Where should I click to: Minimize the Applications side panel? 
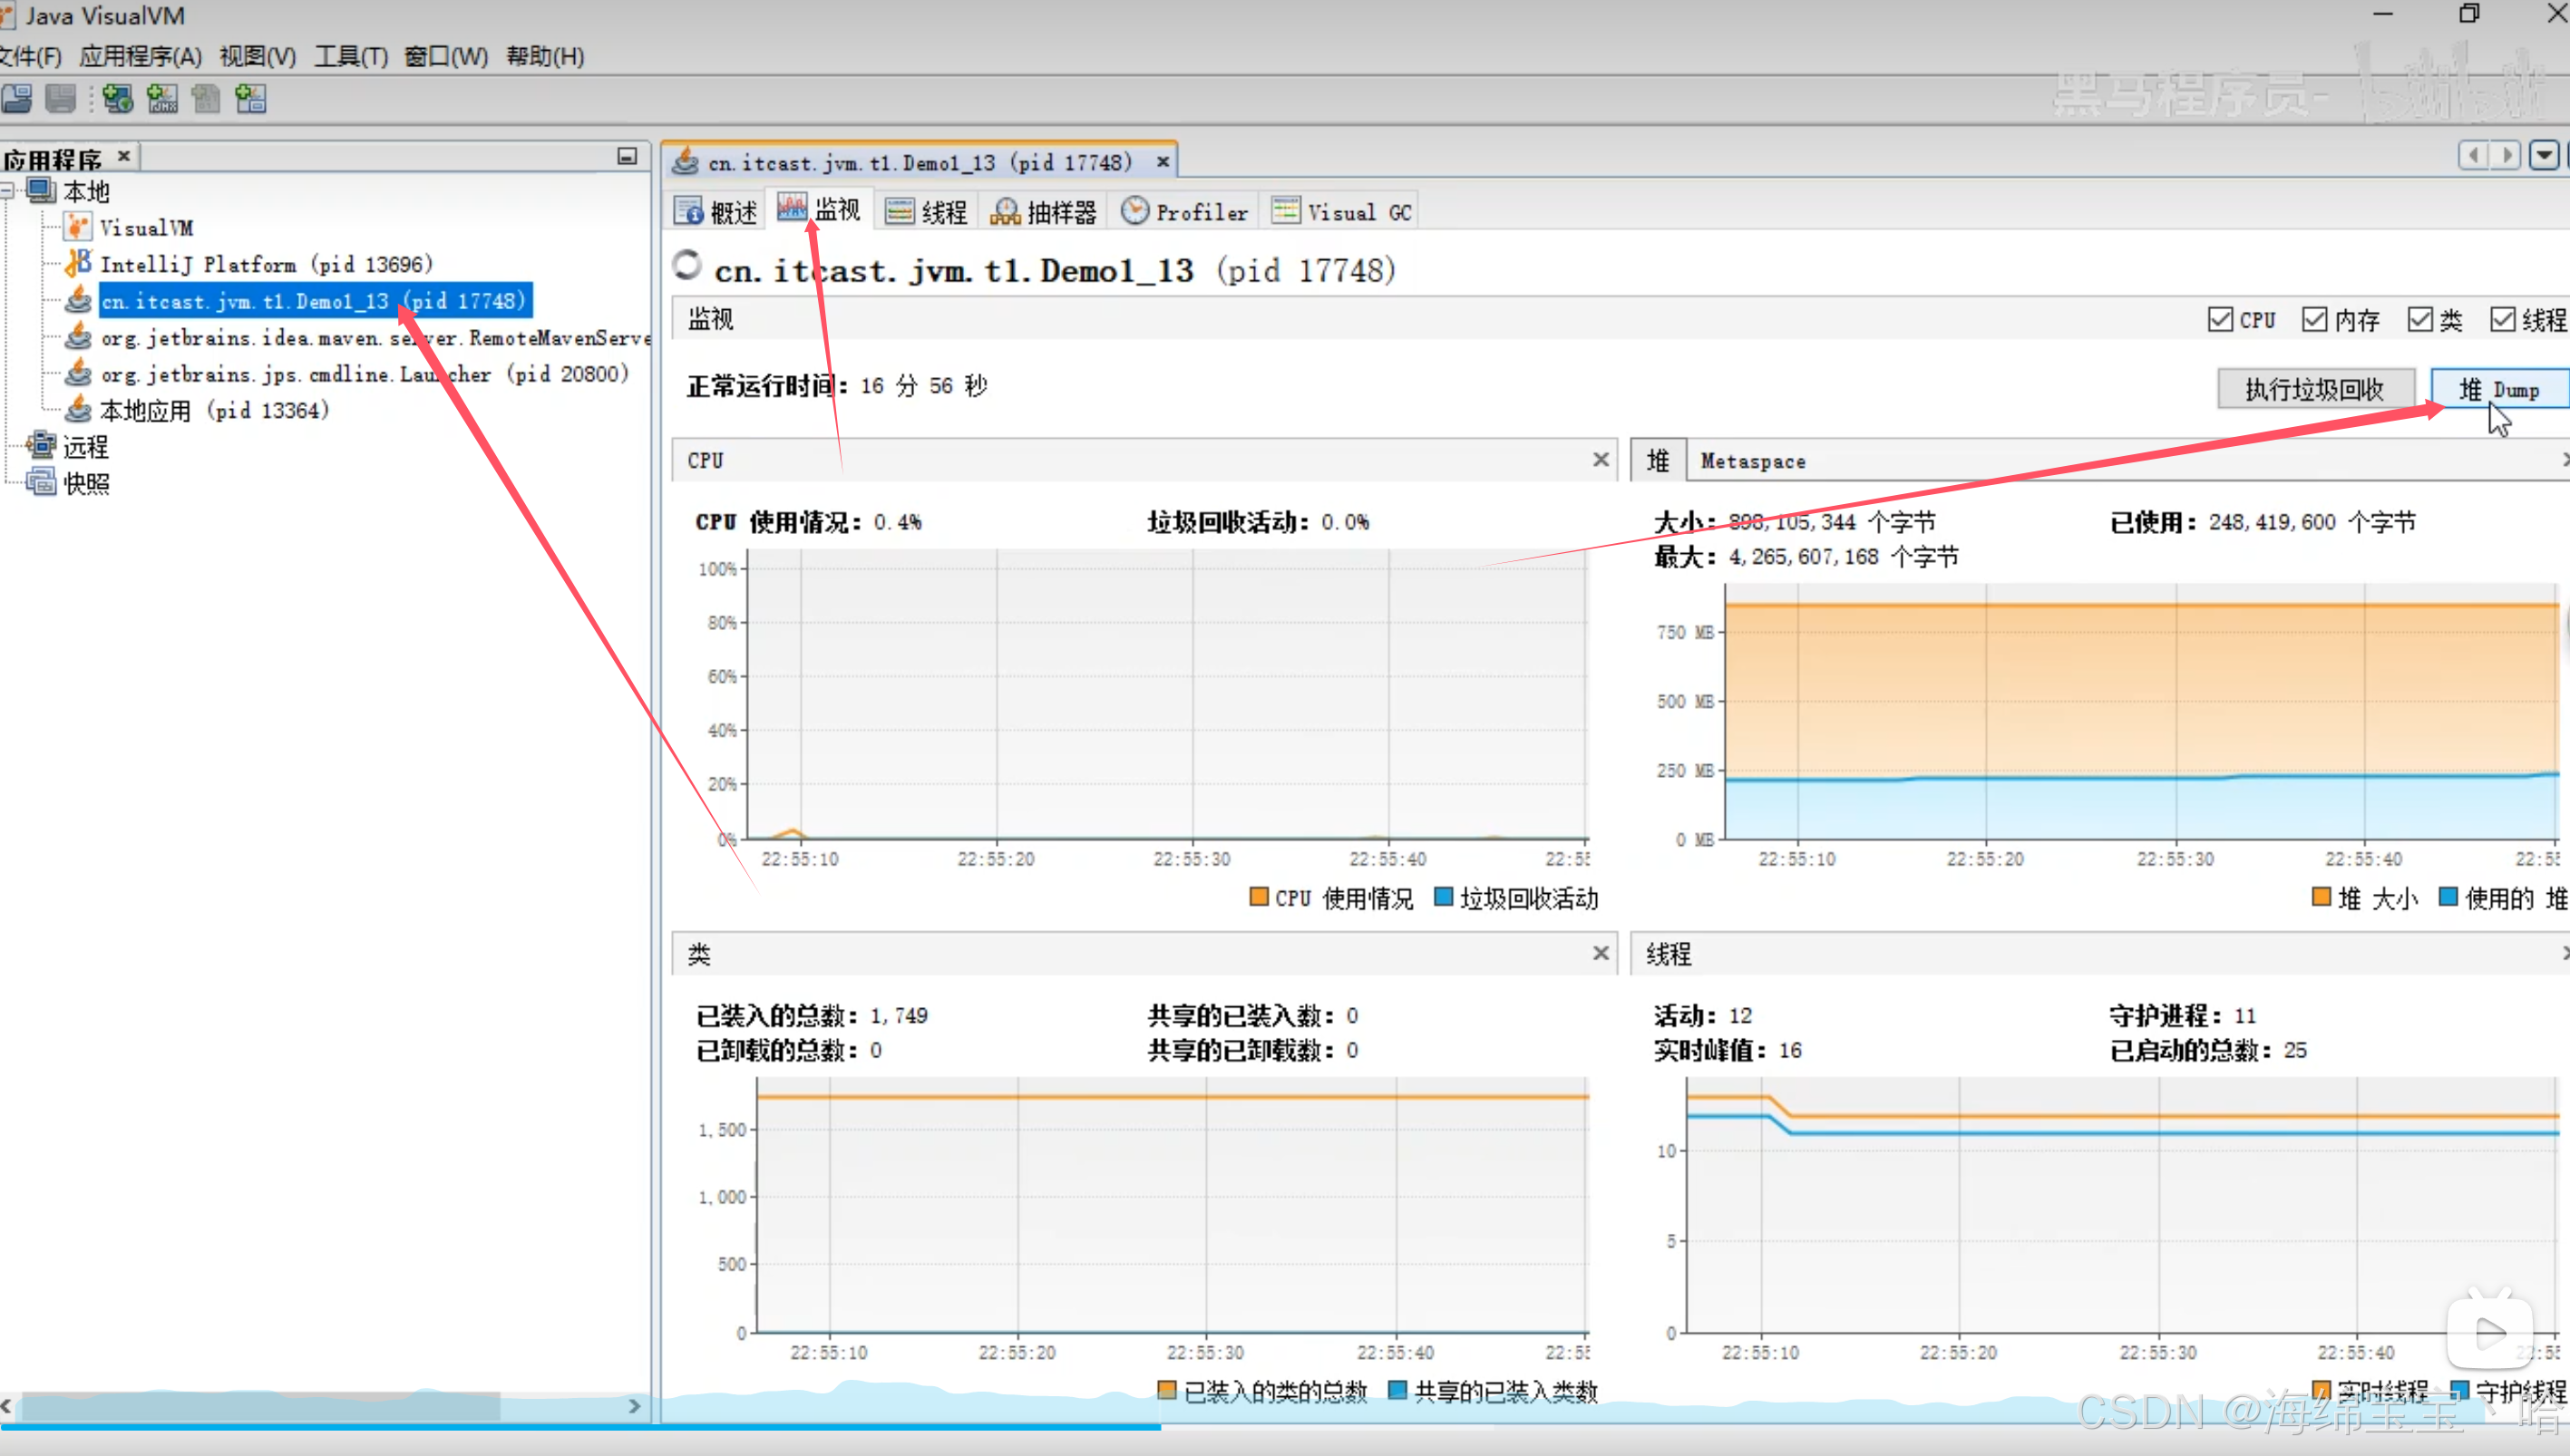pos(627,156)
